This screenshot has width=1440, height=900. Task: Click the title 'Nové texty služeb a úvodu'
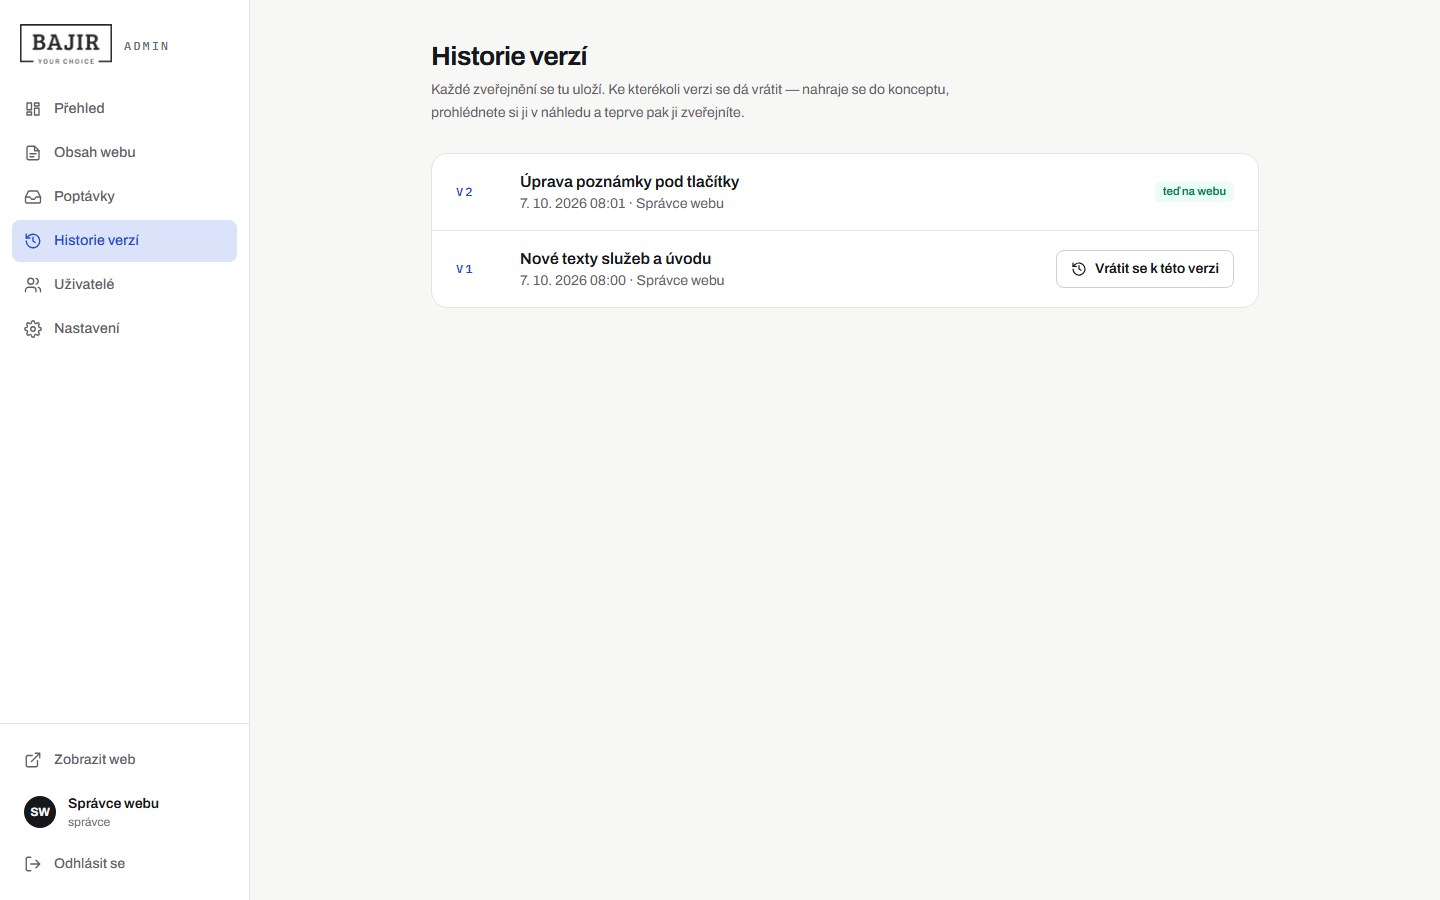coord(615,259)
